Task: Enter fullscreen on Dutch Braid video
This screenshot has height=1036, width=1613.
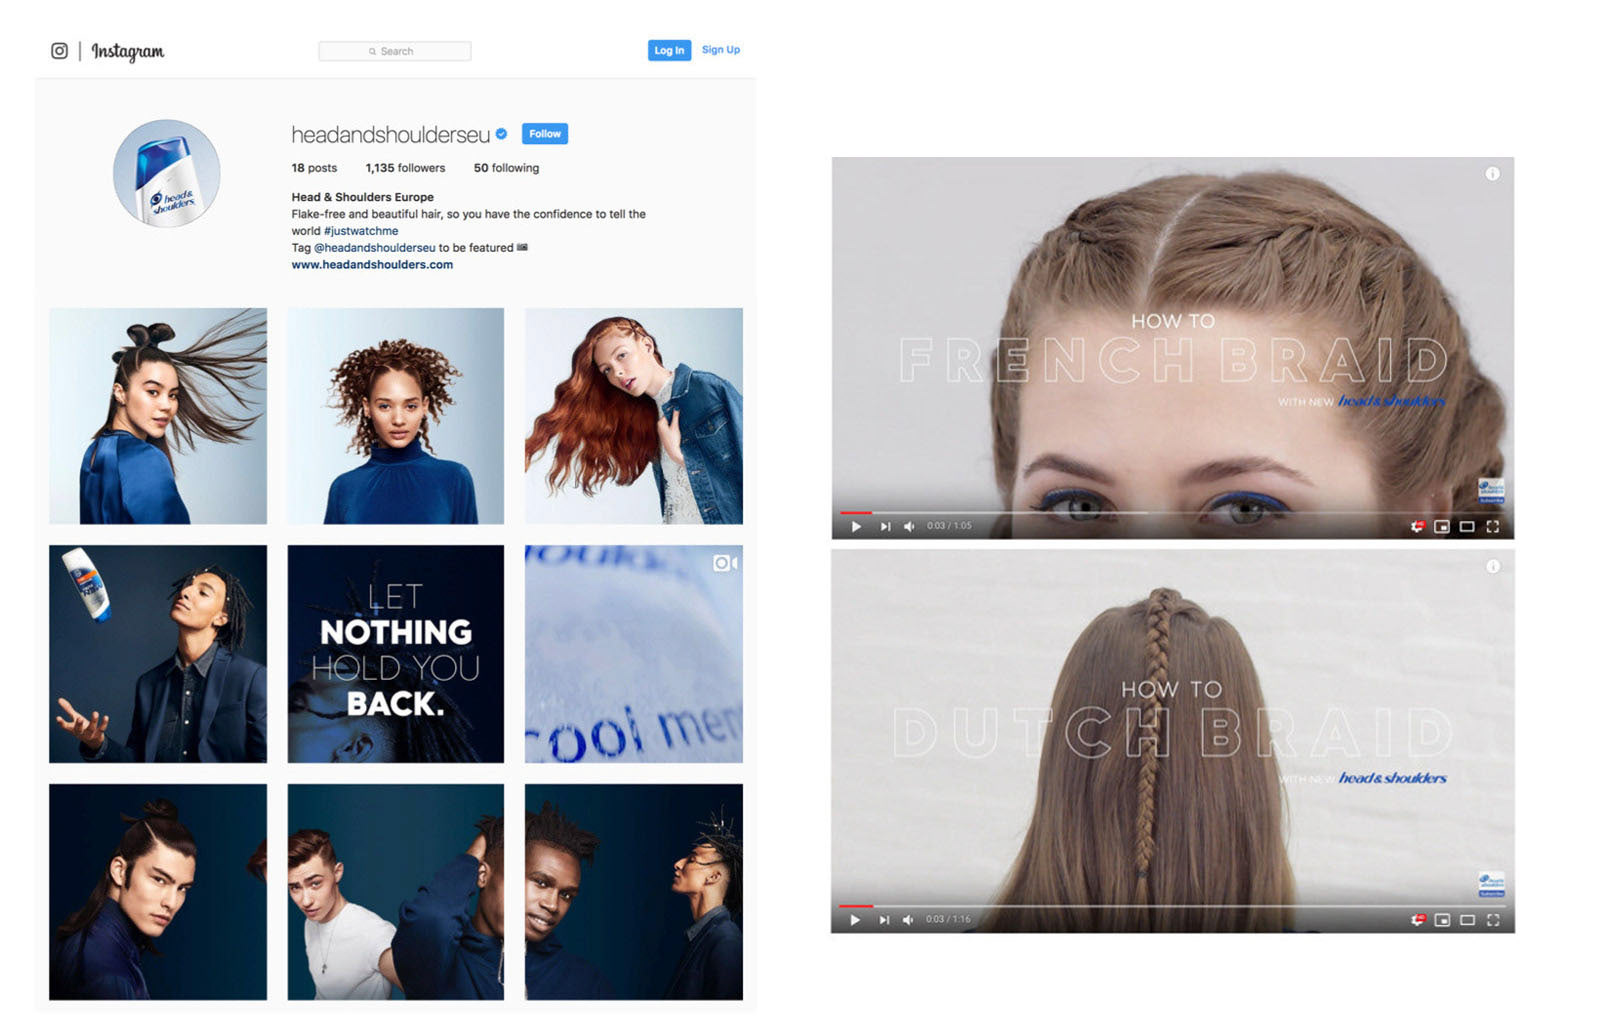Action: [x=1493, y=920]
